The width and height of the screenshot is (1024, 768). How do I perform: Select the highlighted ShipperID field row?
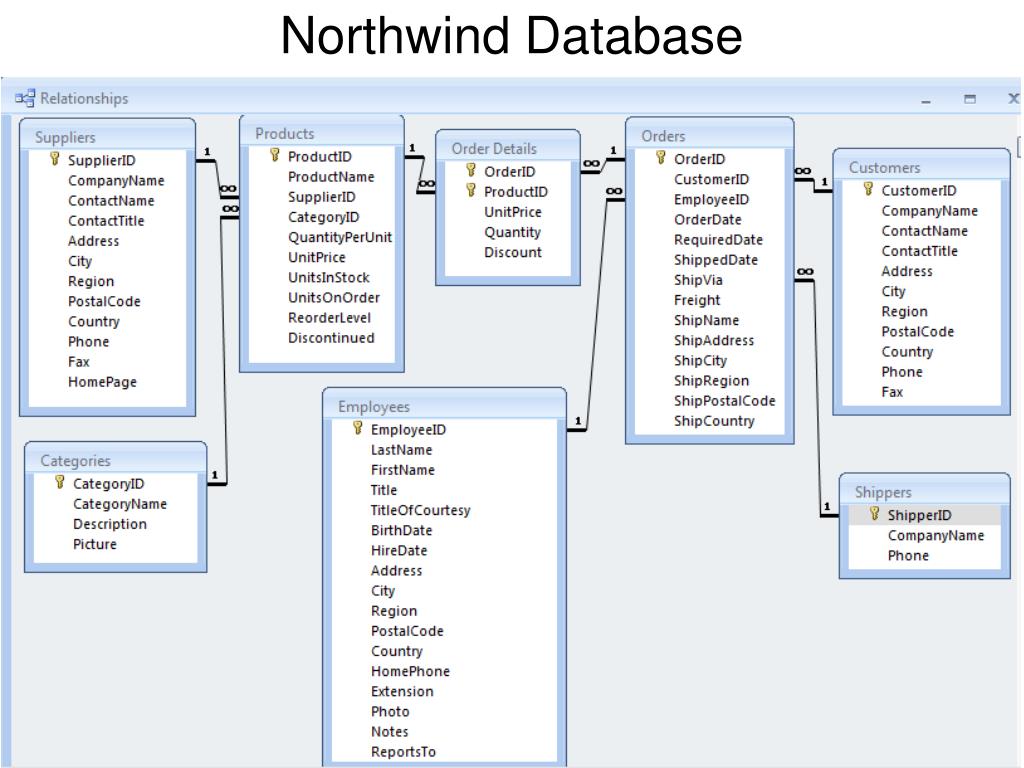924,515
